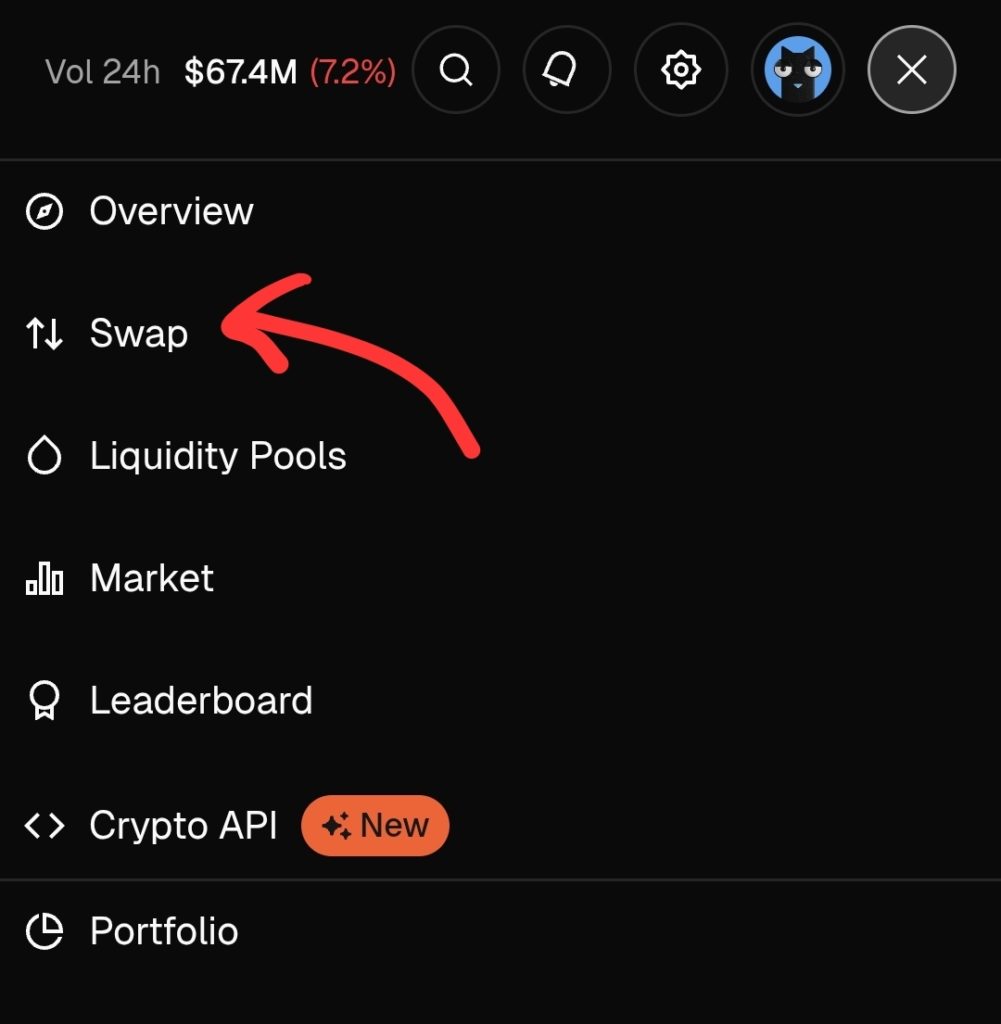1001x1024 pixels.
Task: Click the pie chart Portfolio icon
Action: tap(44, 932)
